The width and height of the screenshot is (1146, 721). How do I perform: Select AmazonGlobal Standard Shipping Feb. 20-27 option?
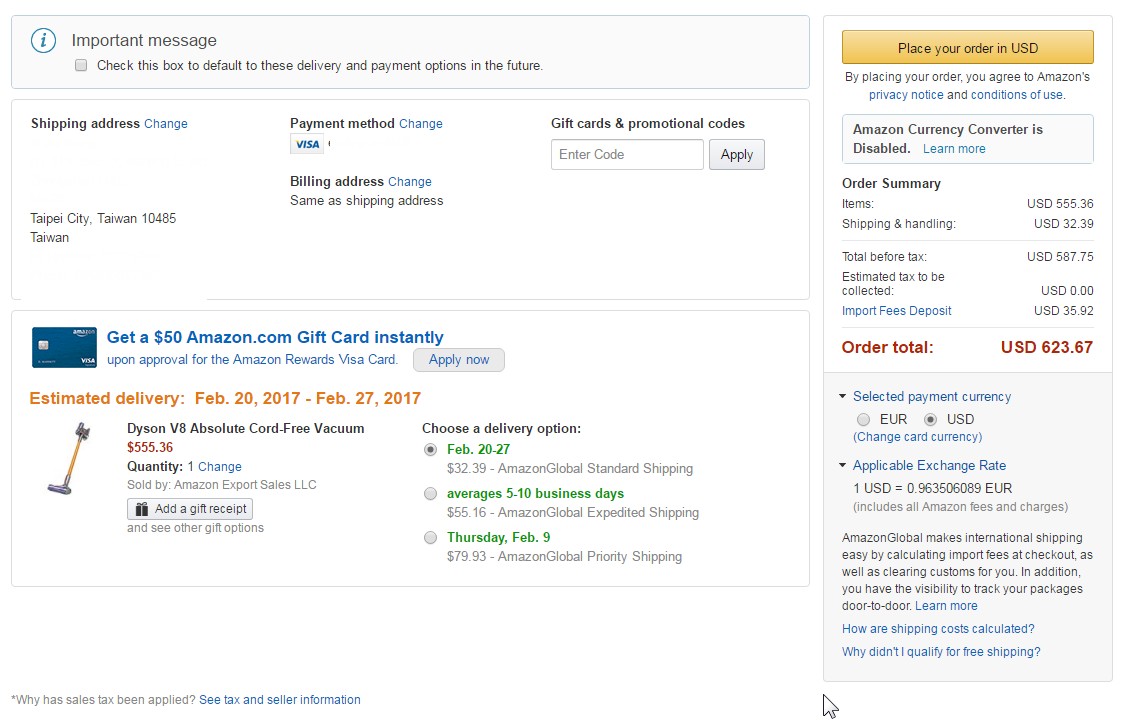pyautogui.click(x=431, y=450)
